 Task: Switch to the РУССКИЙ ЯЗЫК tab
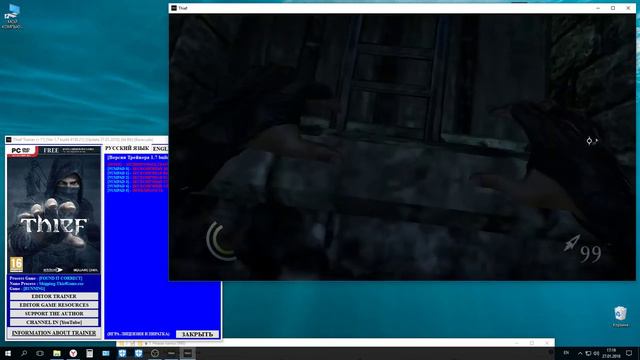[x=127, y=148]
